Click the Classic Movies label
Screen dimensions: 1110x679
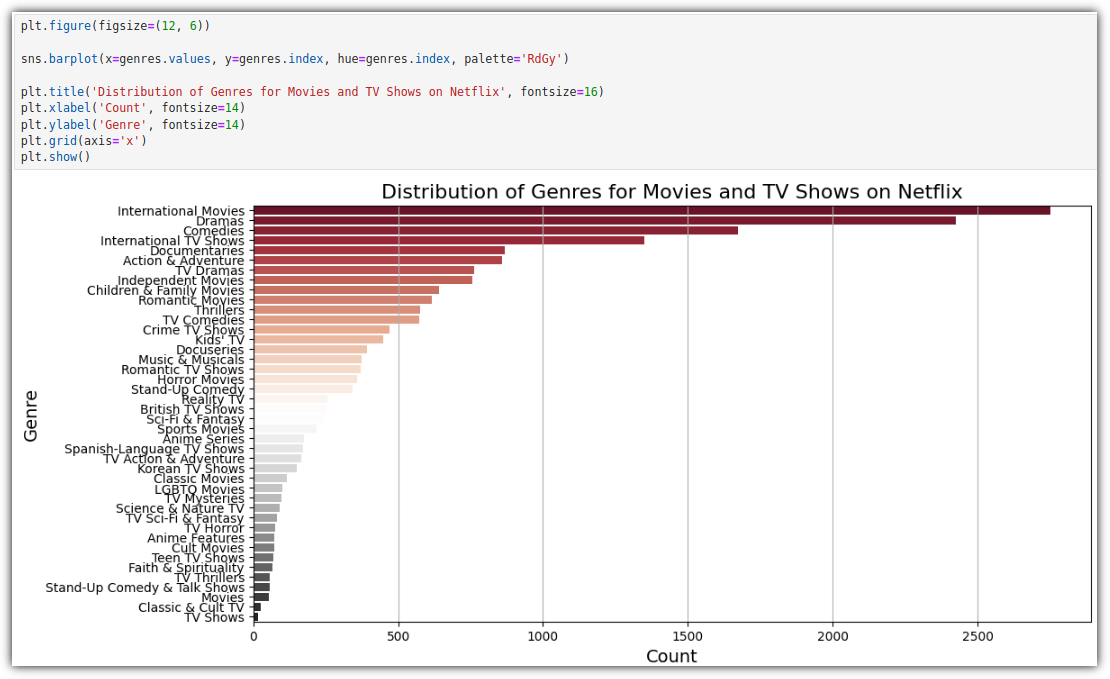pyautogui.click(x=198, y=479)
